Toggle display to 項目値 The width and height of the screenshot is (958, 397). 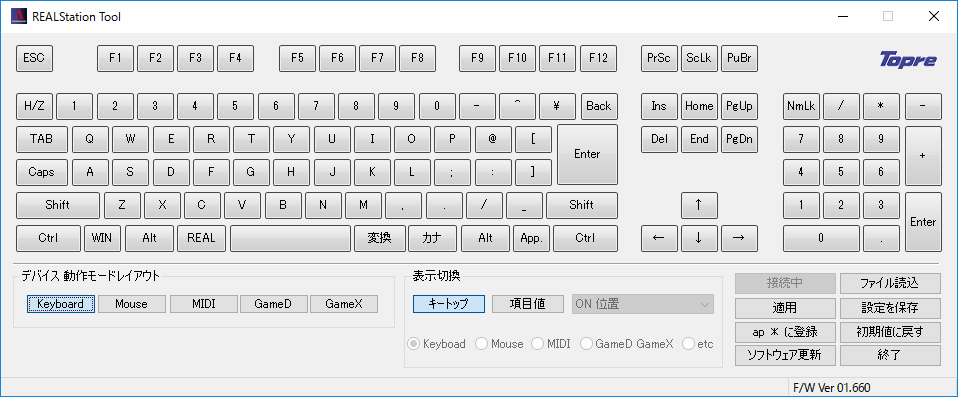pos(528,304)
